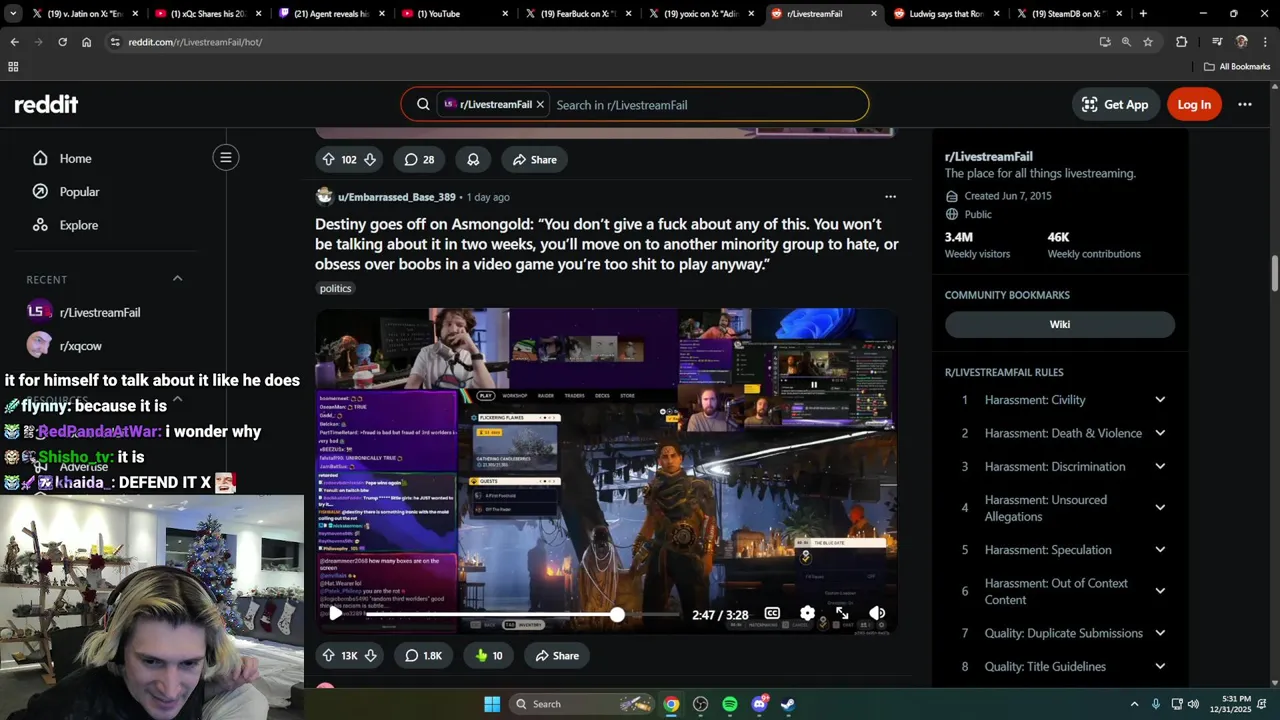
Task: Share the Destiny goes off post
Action: 557,656
